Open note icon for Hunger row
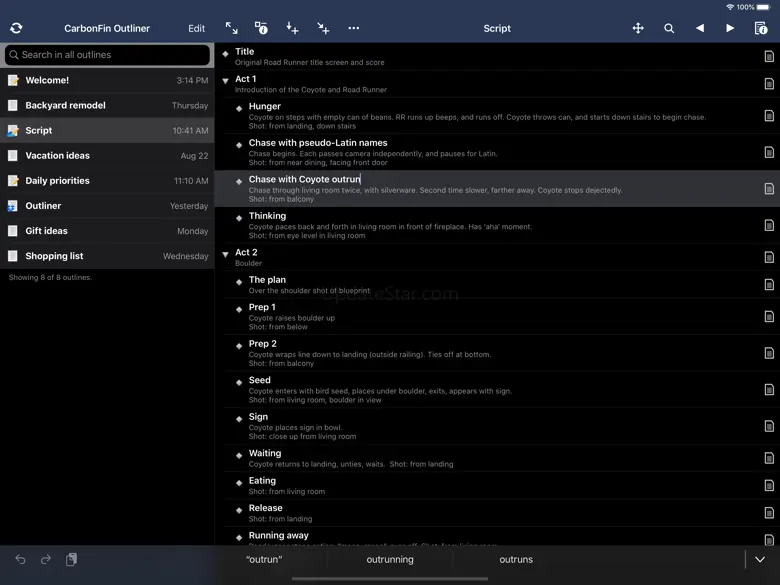780x585 pixels. coord(768,116)
